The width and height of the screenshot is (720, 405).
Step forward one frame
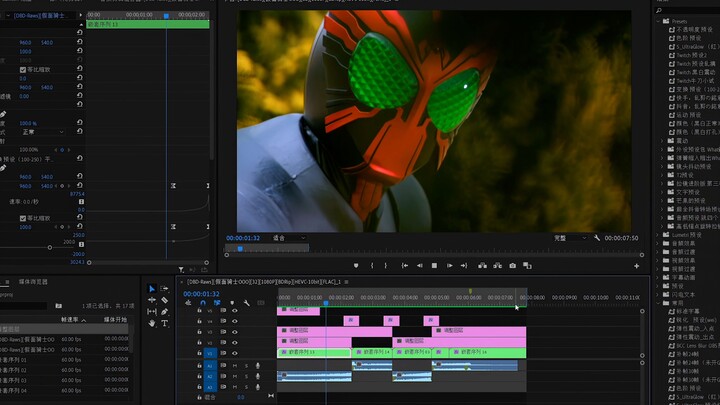[450, 265]
